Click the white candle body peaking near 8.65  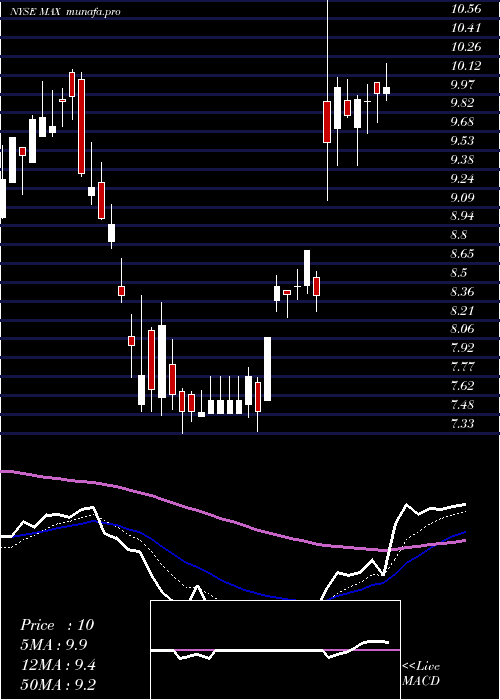click(307, 268)
